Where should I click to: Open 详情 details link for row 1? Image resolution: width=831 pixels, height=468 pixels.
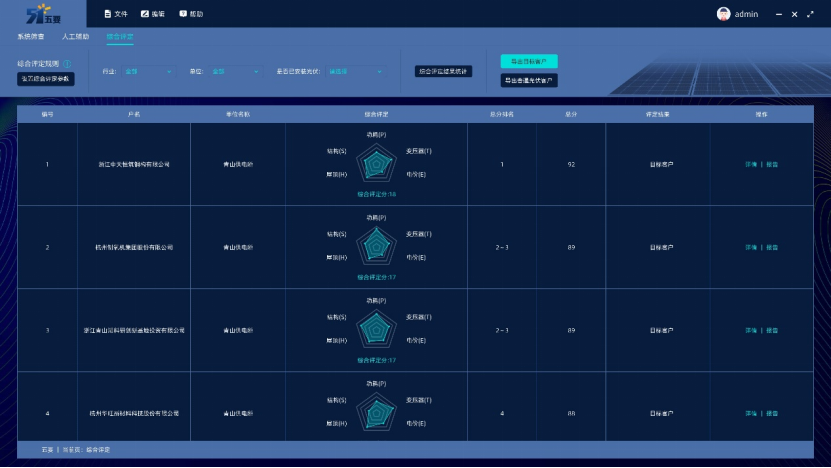click(x=751, y=165)
